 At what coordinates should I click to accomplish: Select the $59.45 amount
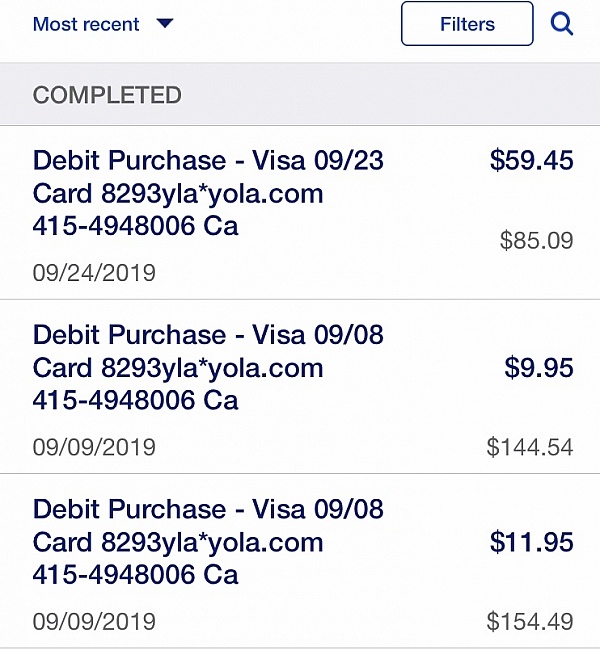point(532,160)
